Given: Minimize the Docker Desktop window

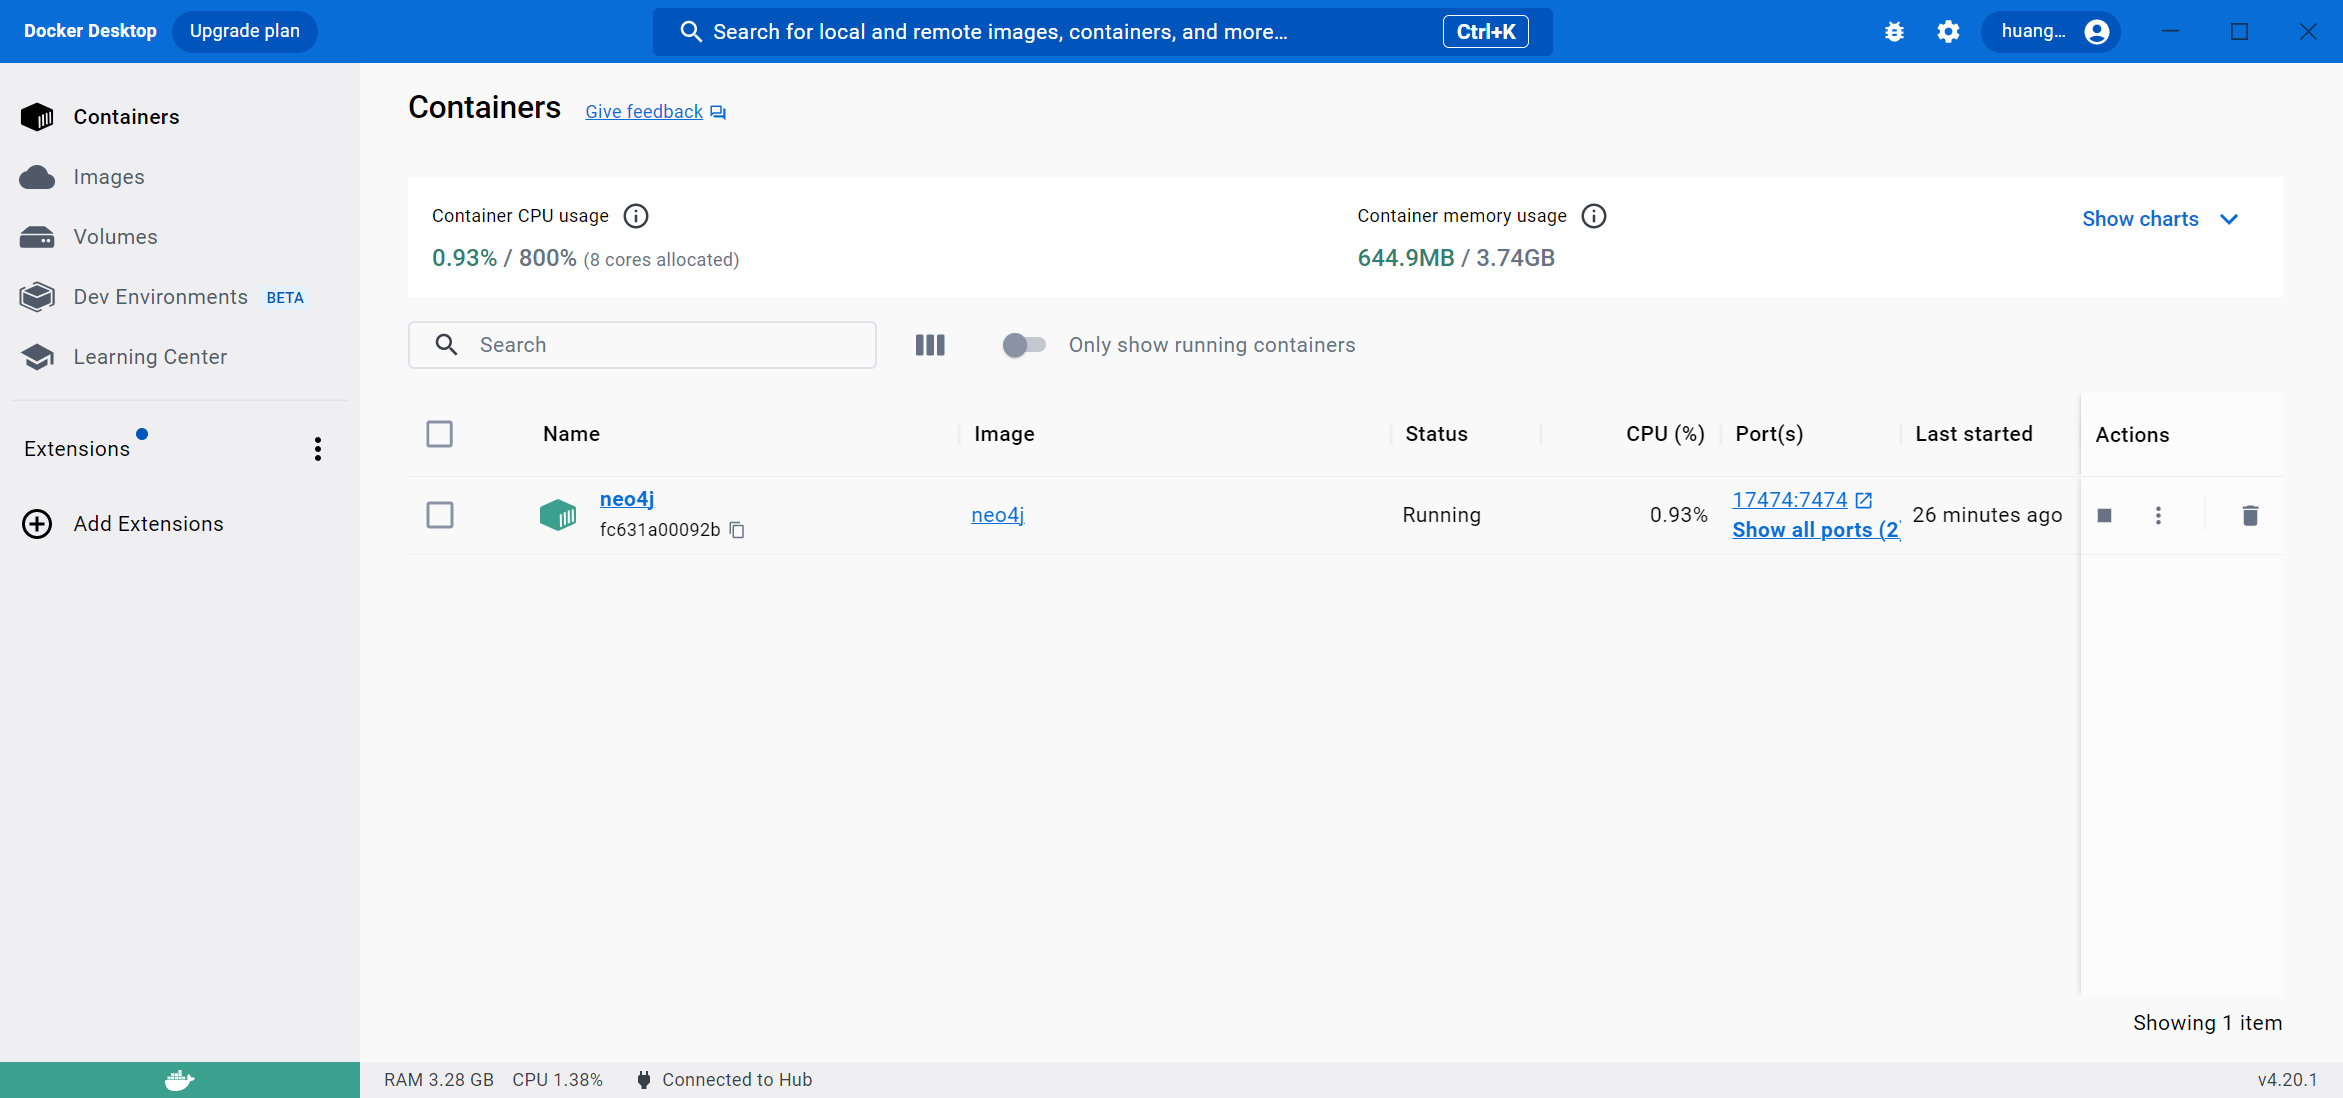Looking at the screenshot, I should 2170,32.
